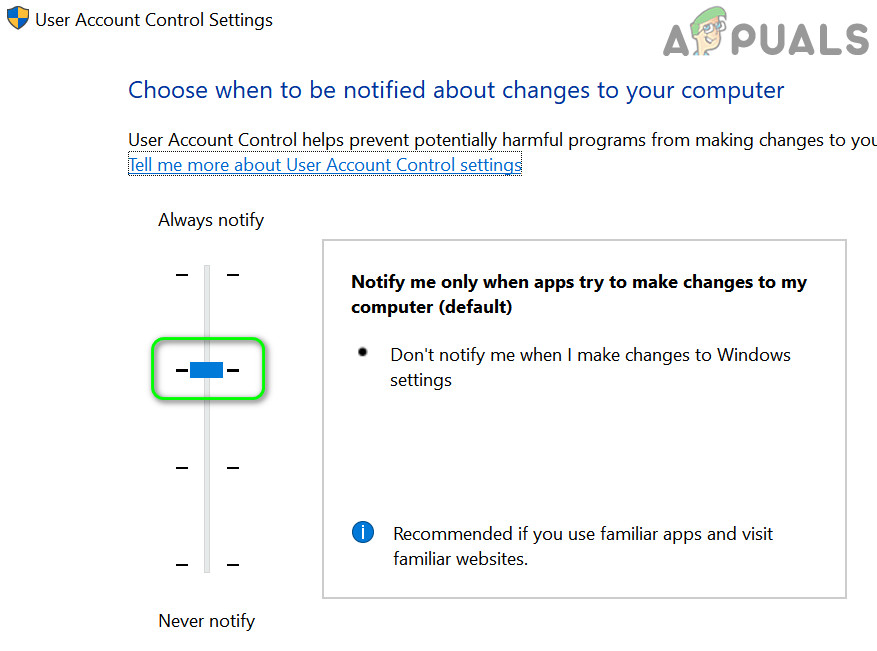
Task: Open the Tell me more about UAC link
Action: (325, 165)
